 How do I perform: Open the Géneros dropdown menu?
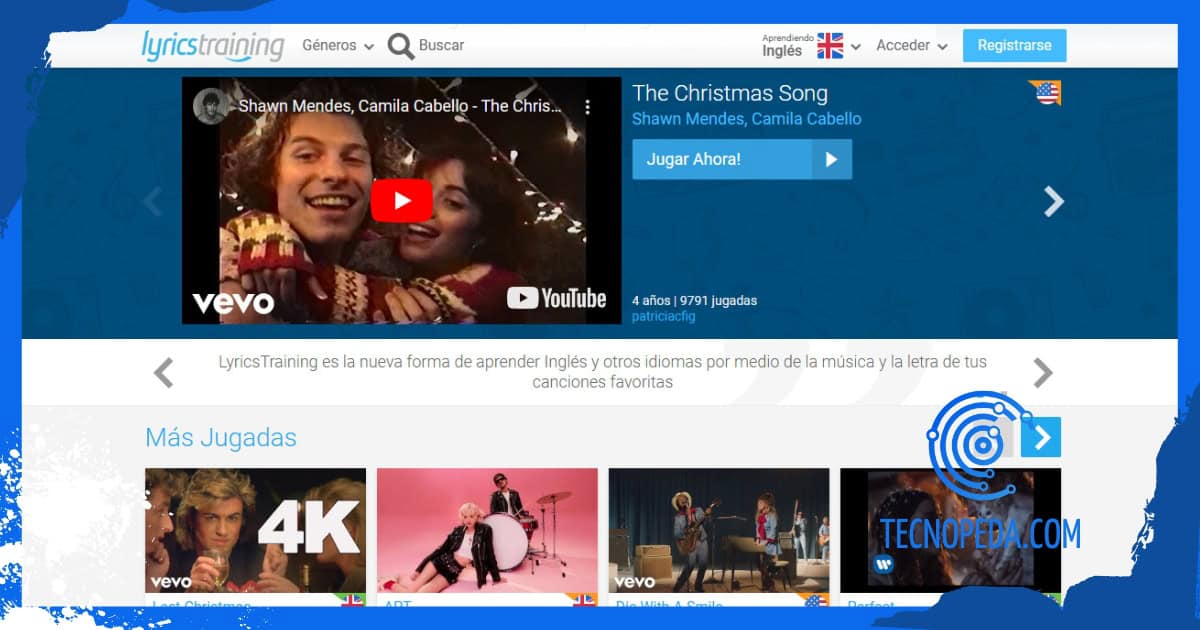[x=338, y=45]
